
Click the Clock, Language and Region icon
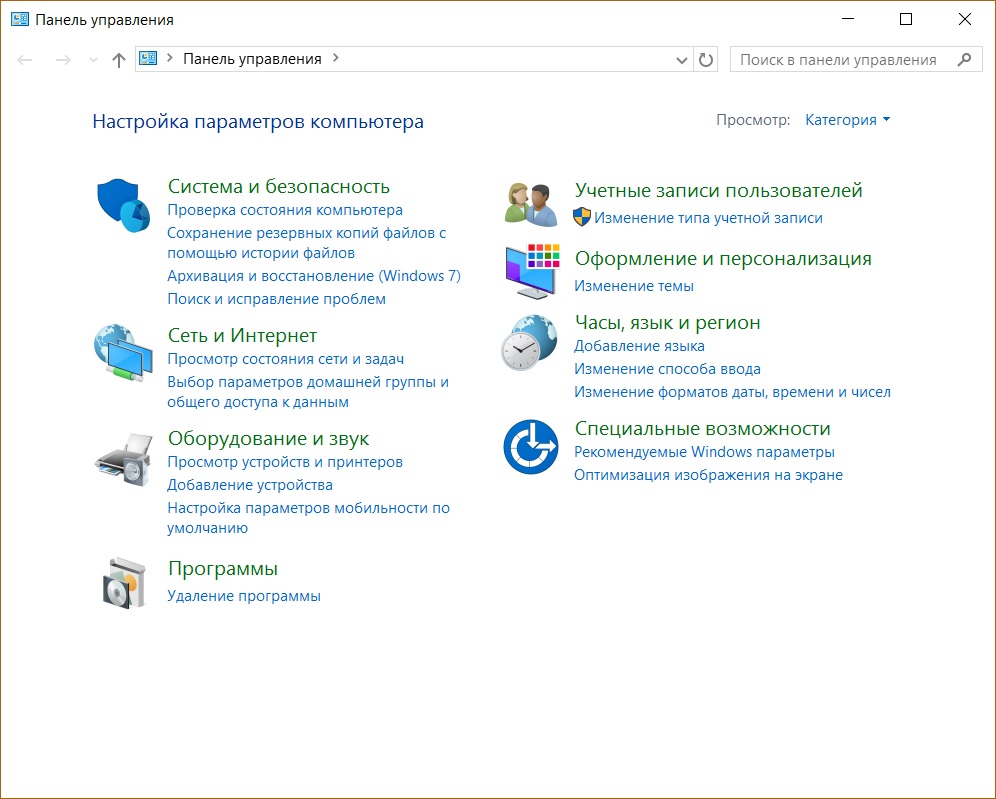coord(529,343)
